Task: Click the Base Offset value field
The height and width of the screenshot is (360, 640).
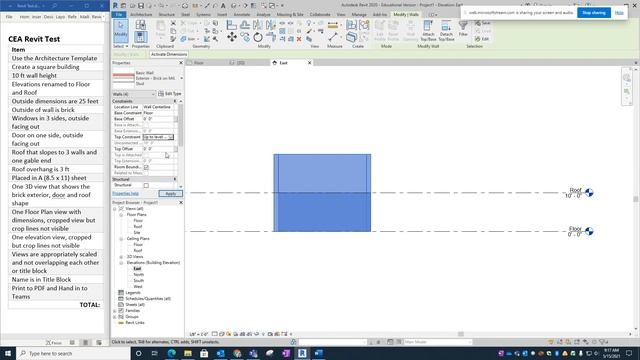Action: pos(158,119)
